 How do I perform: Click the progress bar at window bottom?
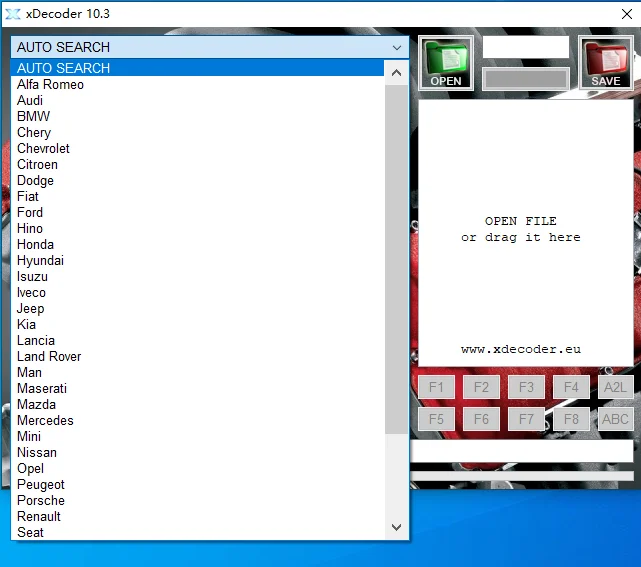click(522, 475)
